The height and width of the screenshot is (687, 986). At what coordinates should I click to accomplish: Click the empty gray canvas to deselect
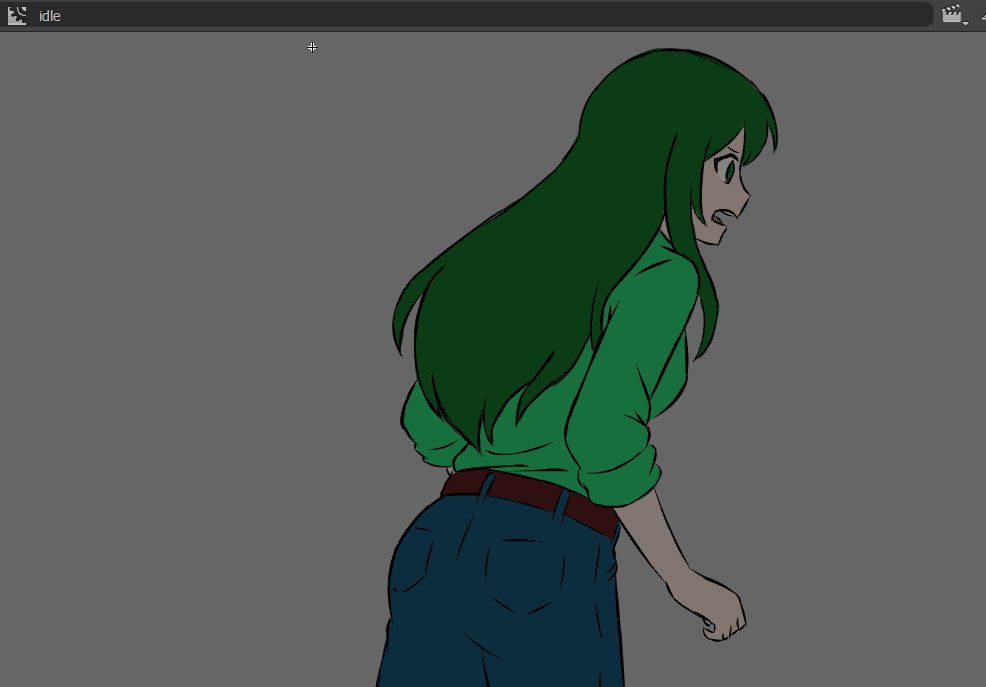150,350
